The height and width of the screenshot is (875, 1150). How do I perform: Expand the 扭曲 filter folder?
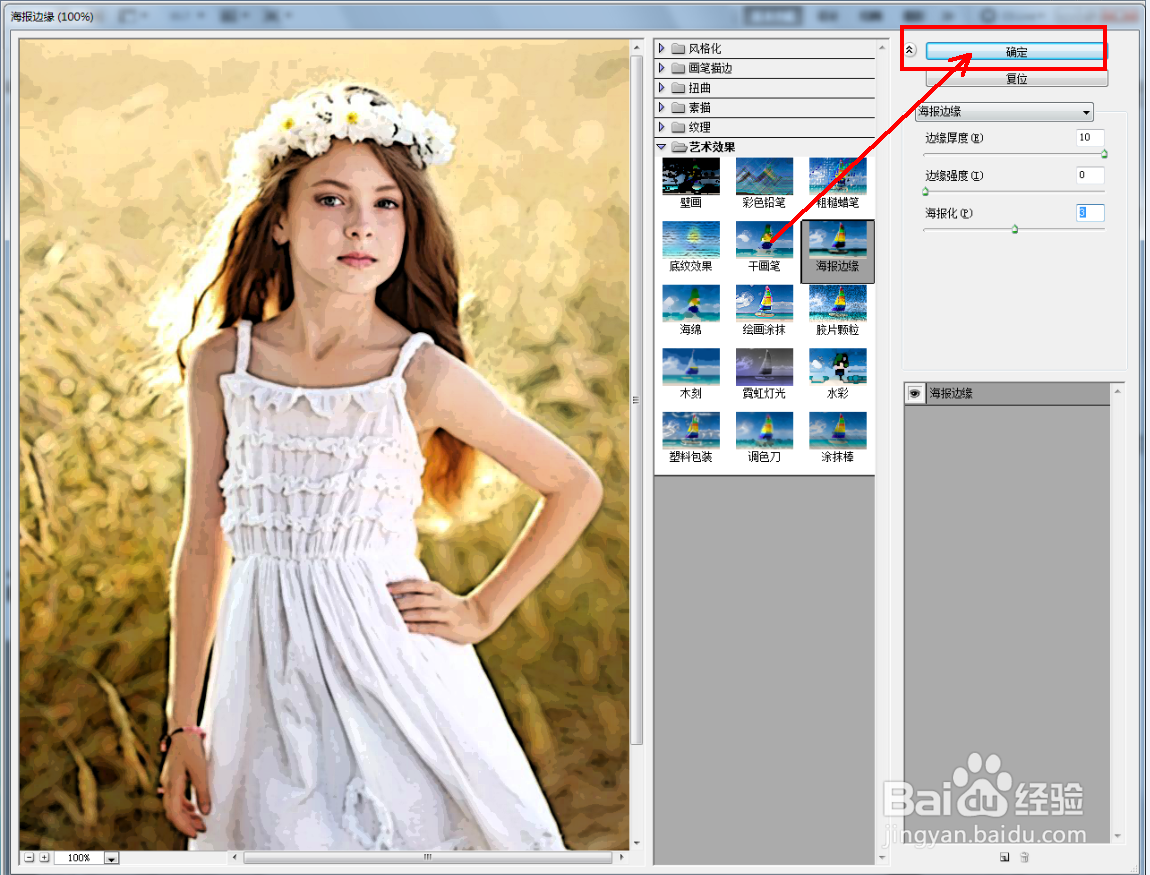pyautogui.click(x=662, y=88)
